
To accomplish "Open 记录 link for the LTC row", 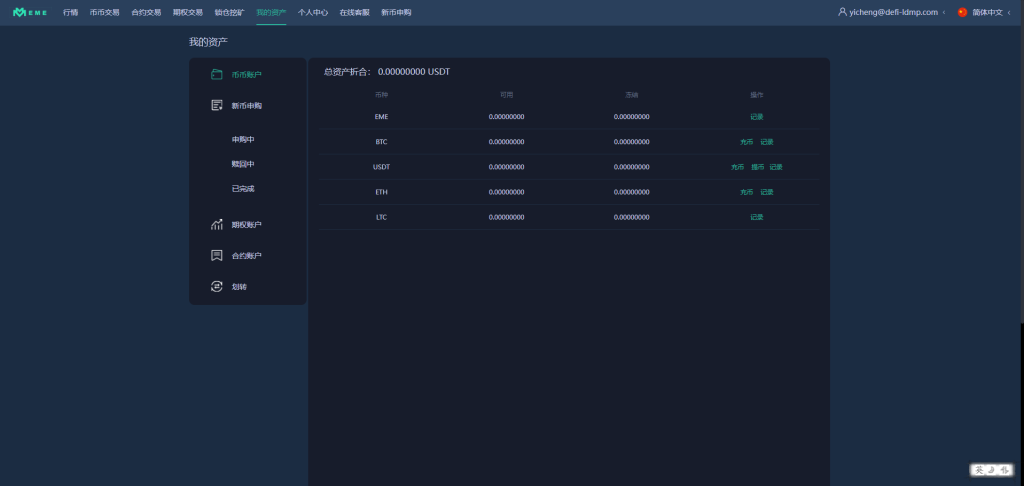I will click(757, 217).
